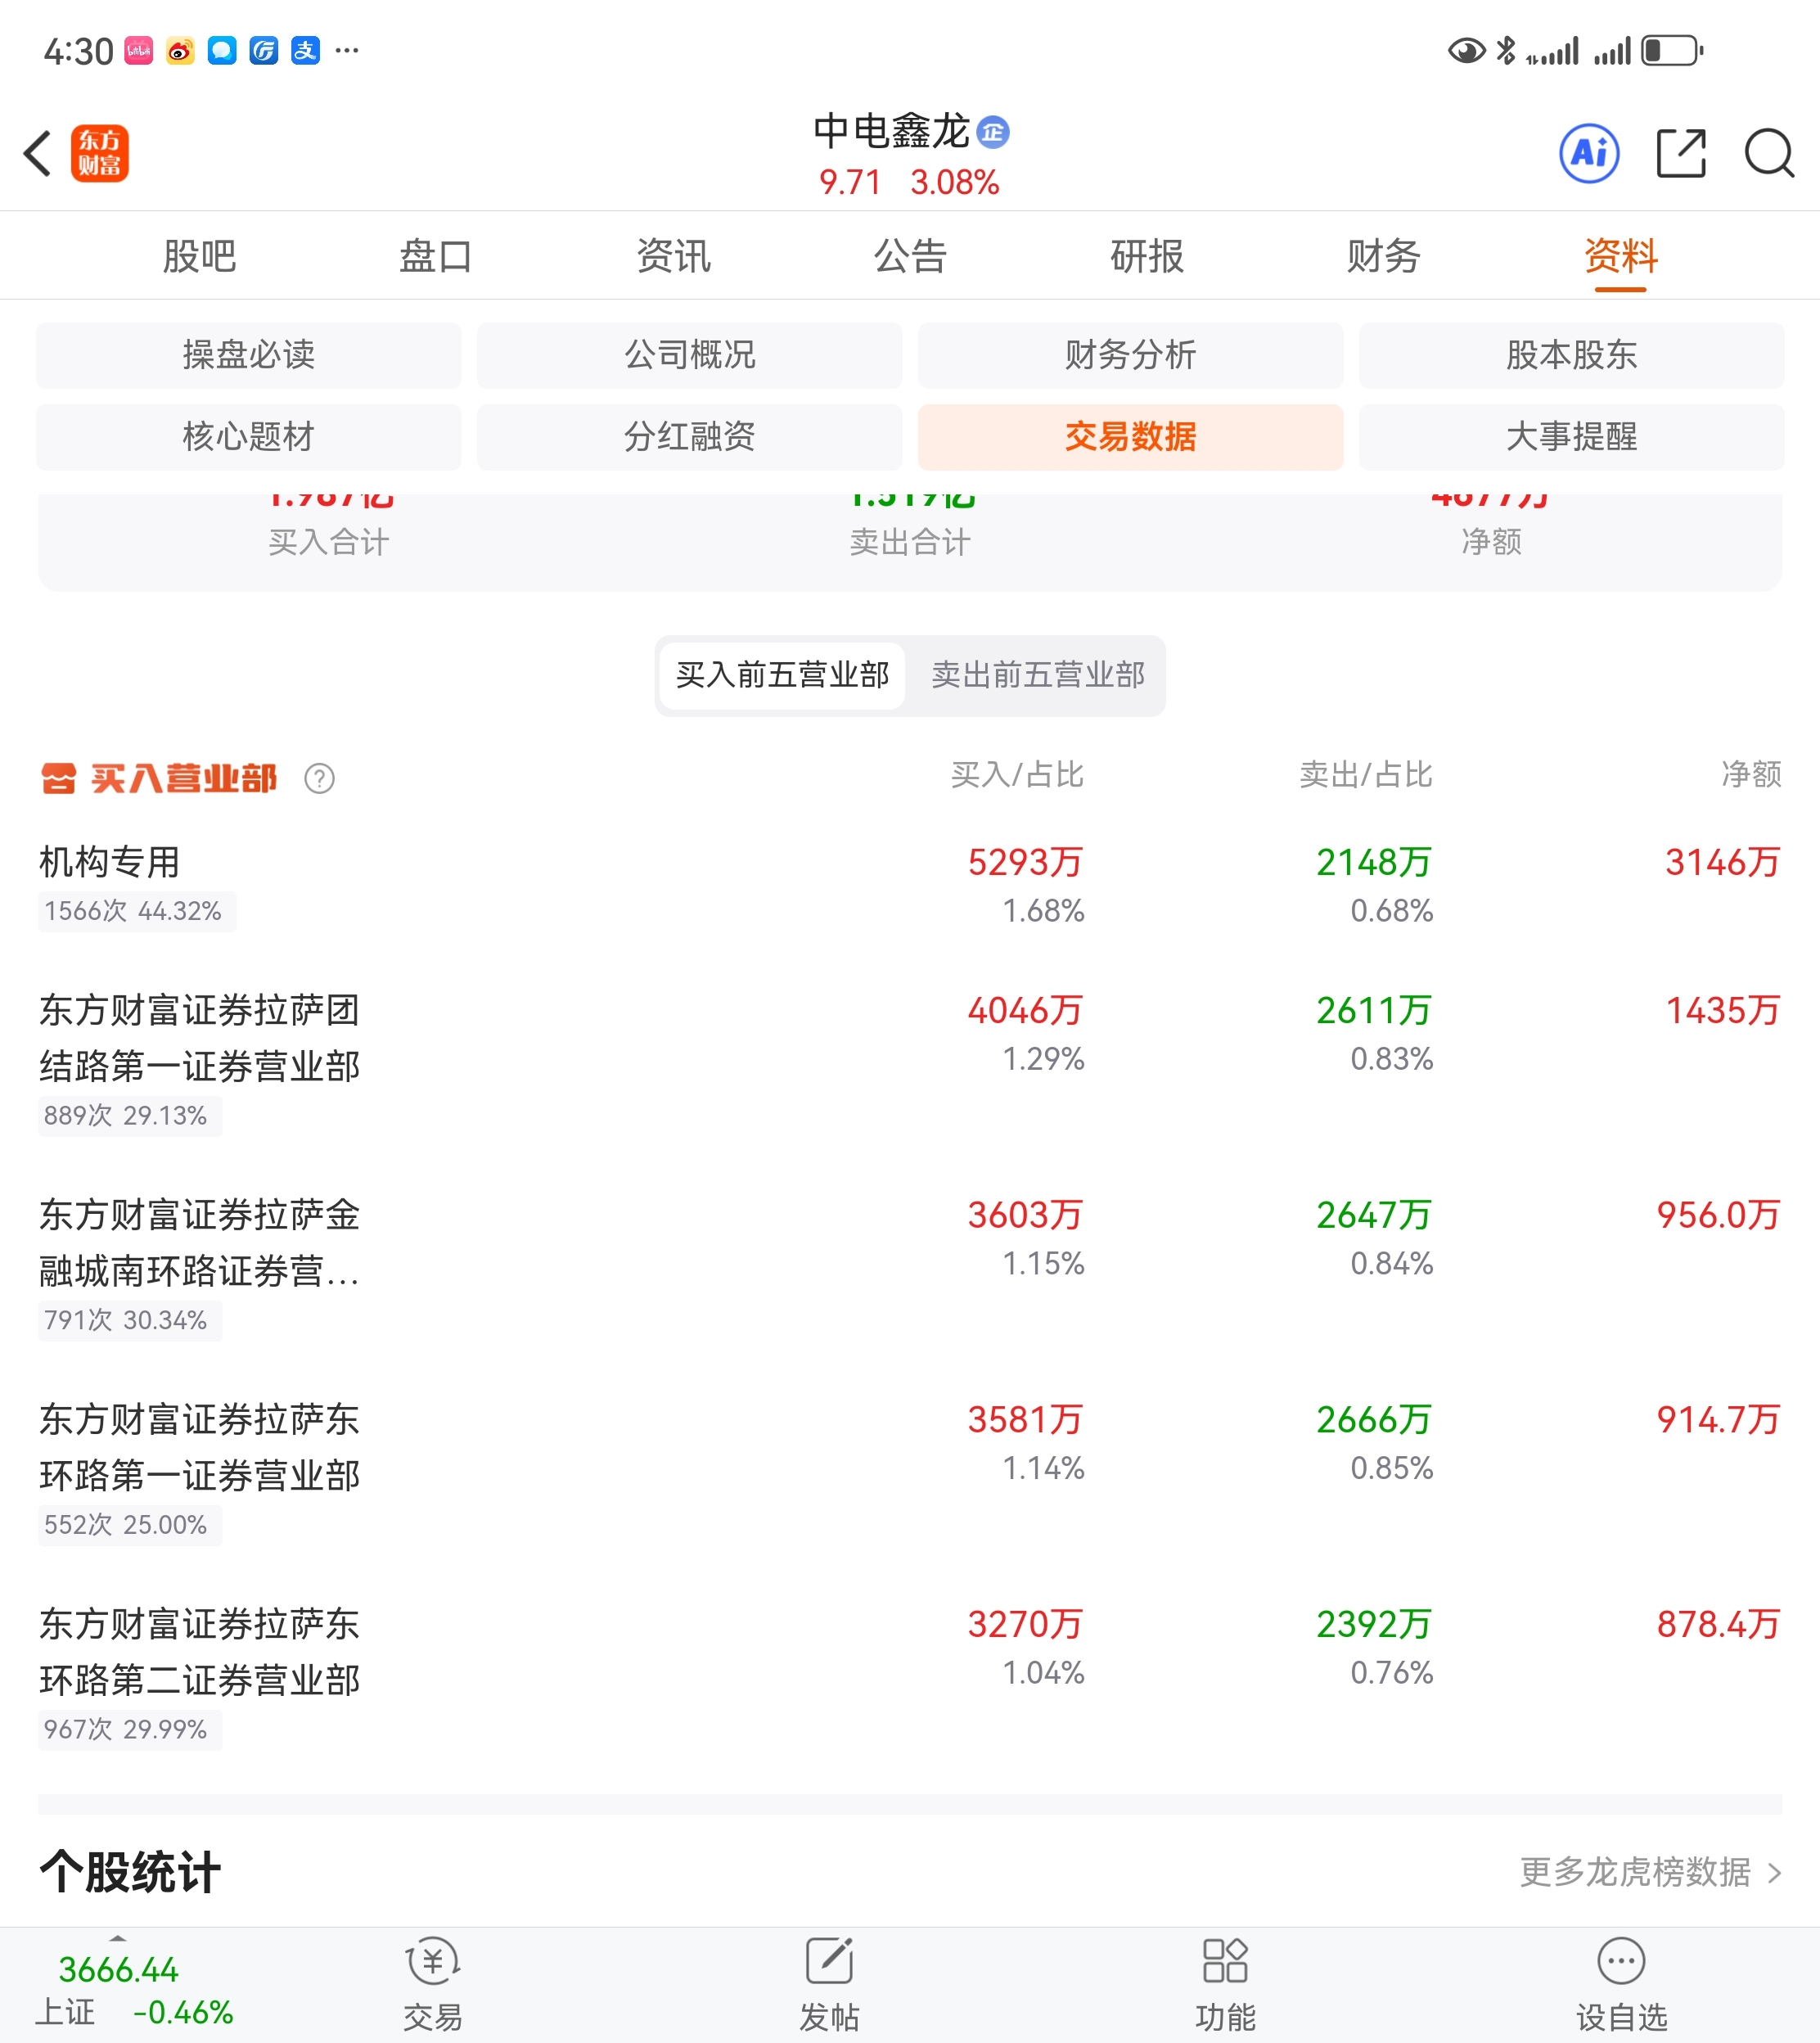The image size is (1820, 2043).
Task: Open the search magnifier icon
Action: click(x=1769, y=153)
